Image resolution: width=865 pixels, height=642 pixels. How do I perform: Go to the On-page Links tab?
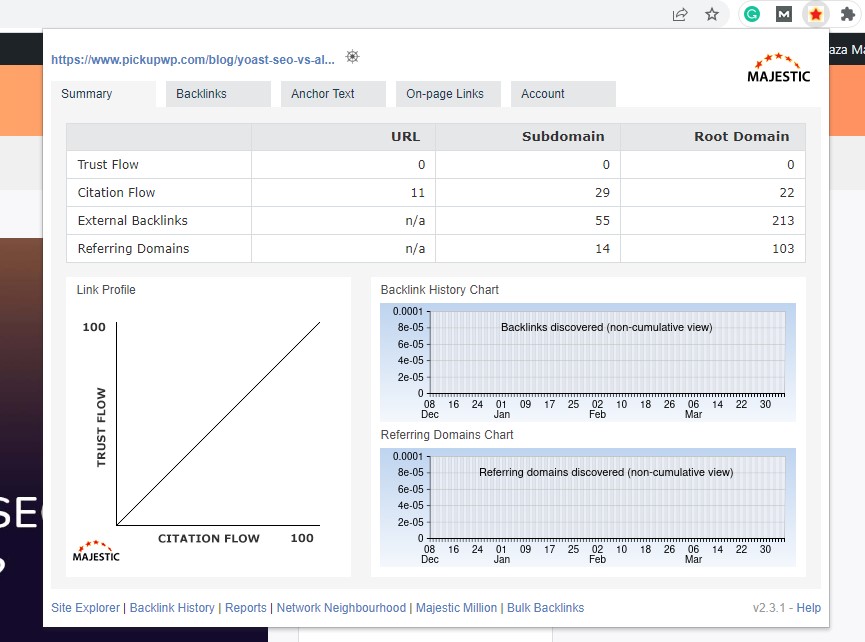point(448,94)
